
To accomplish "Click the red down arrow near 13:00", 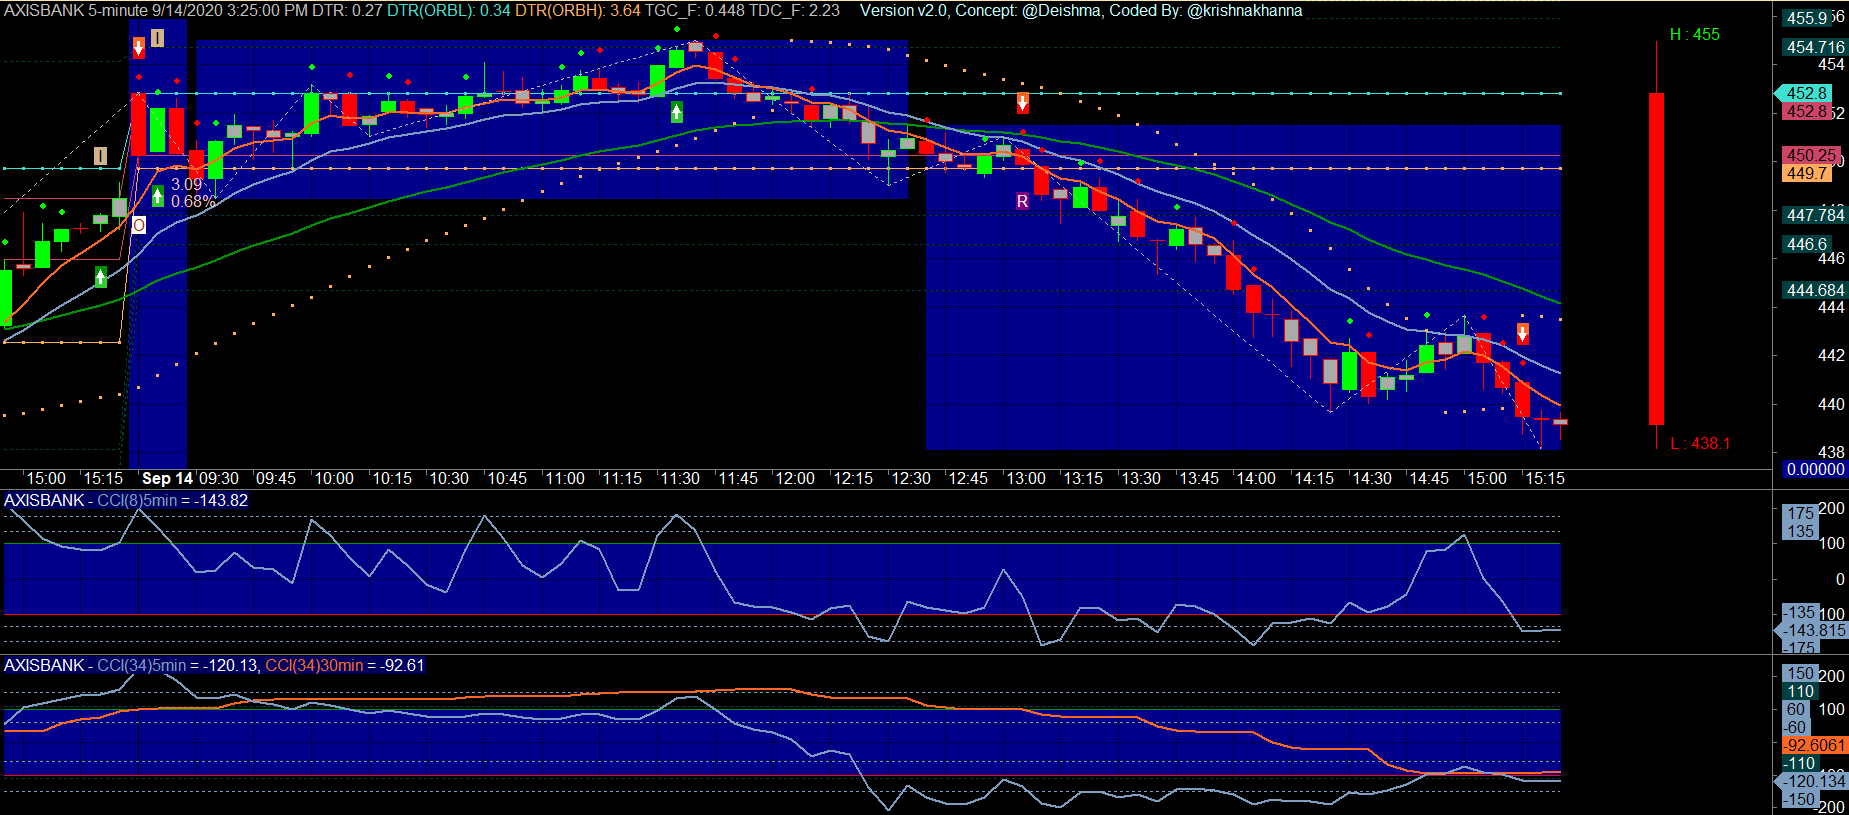I will tap(1022, 102).
